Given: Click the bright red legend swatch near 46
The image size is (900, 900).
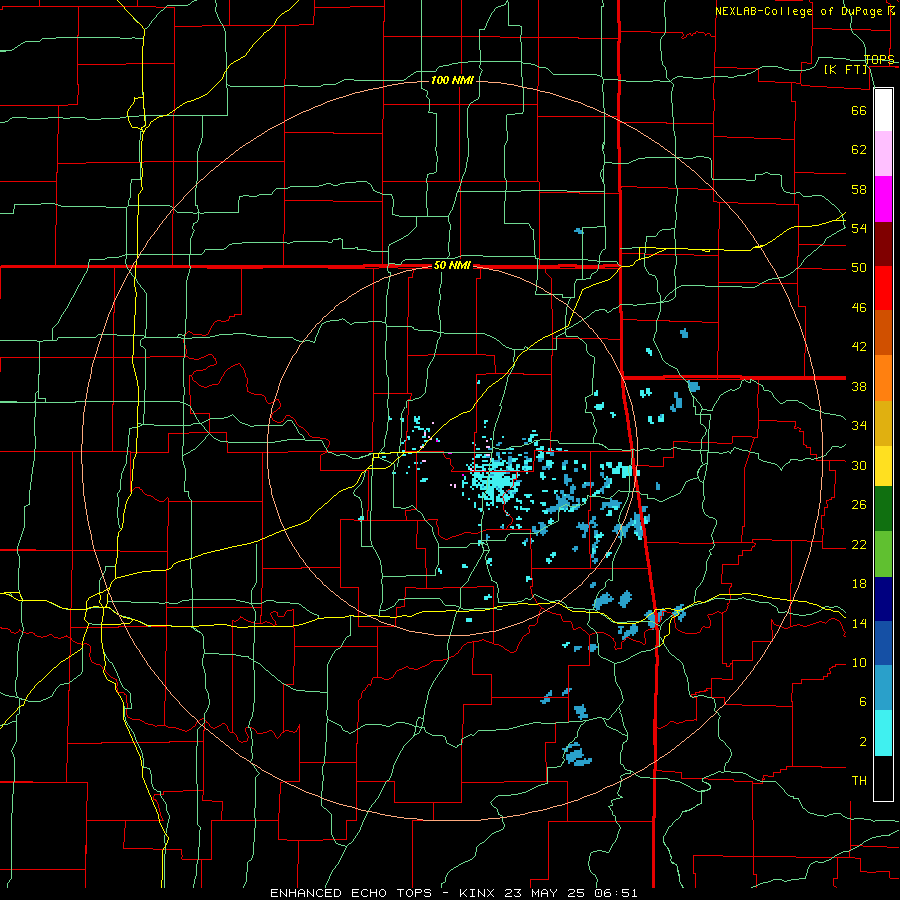Looking at the screenshot, I should click(883, 289).
